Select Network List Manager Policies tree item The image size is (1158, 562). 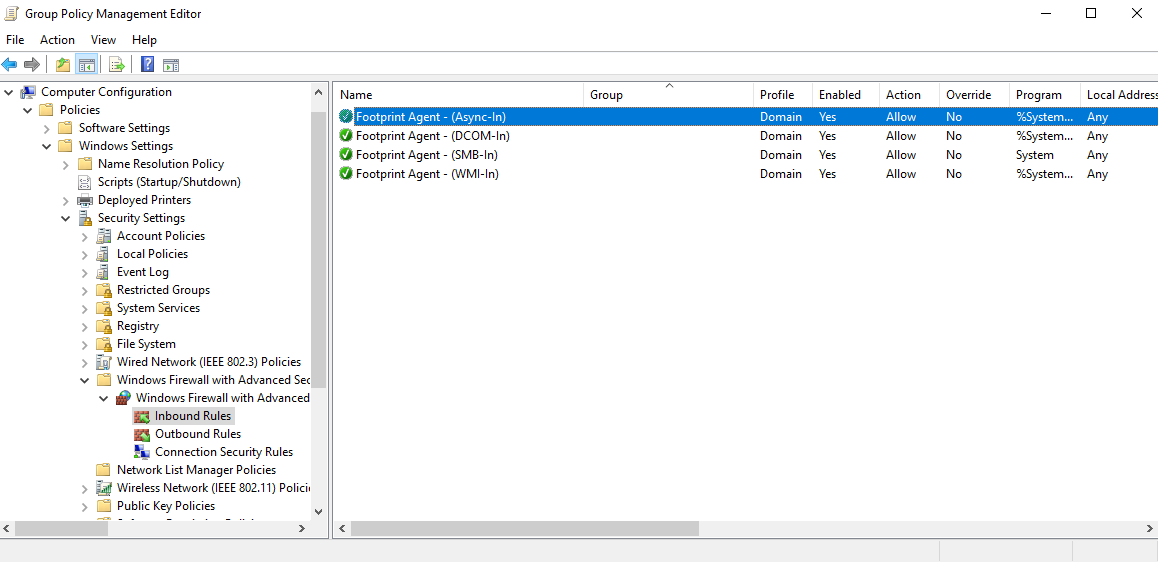(196, 470)
